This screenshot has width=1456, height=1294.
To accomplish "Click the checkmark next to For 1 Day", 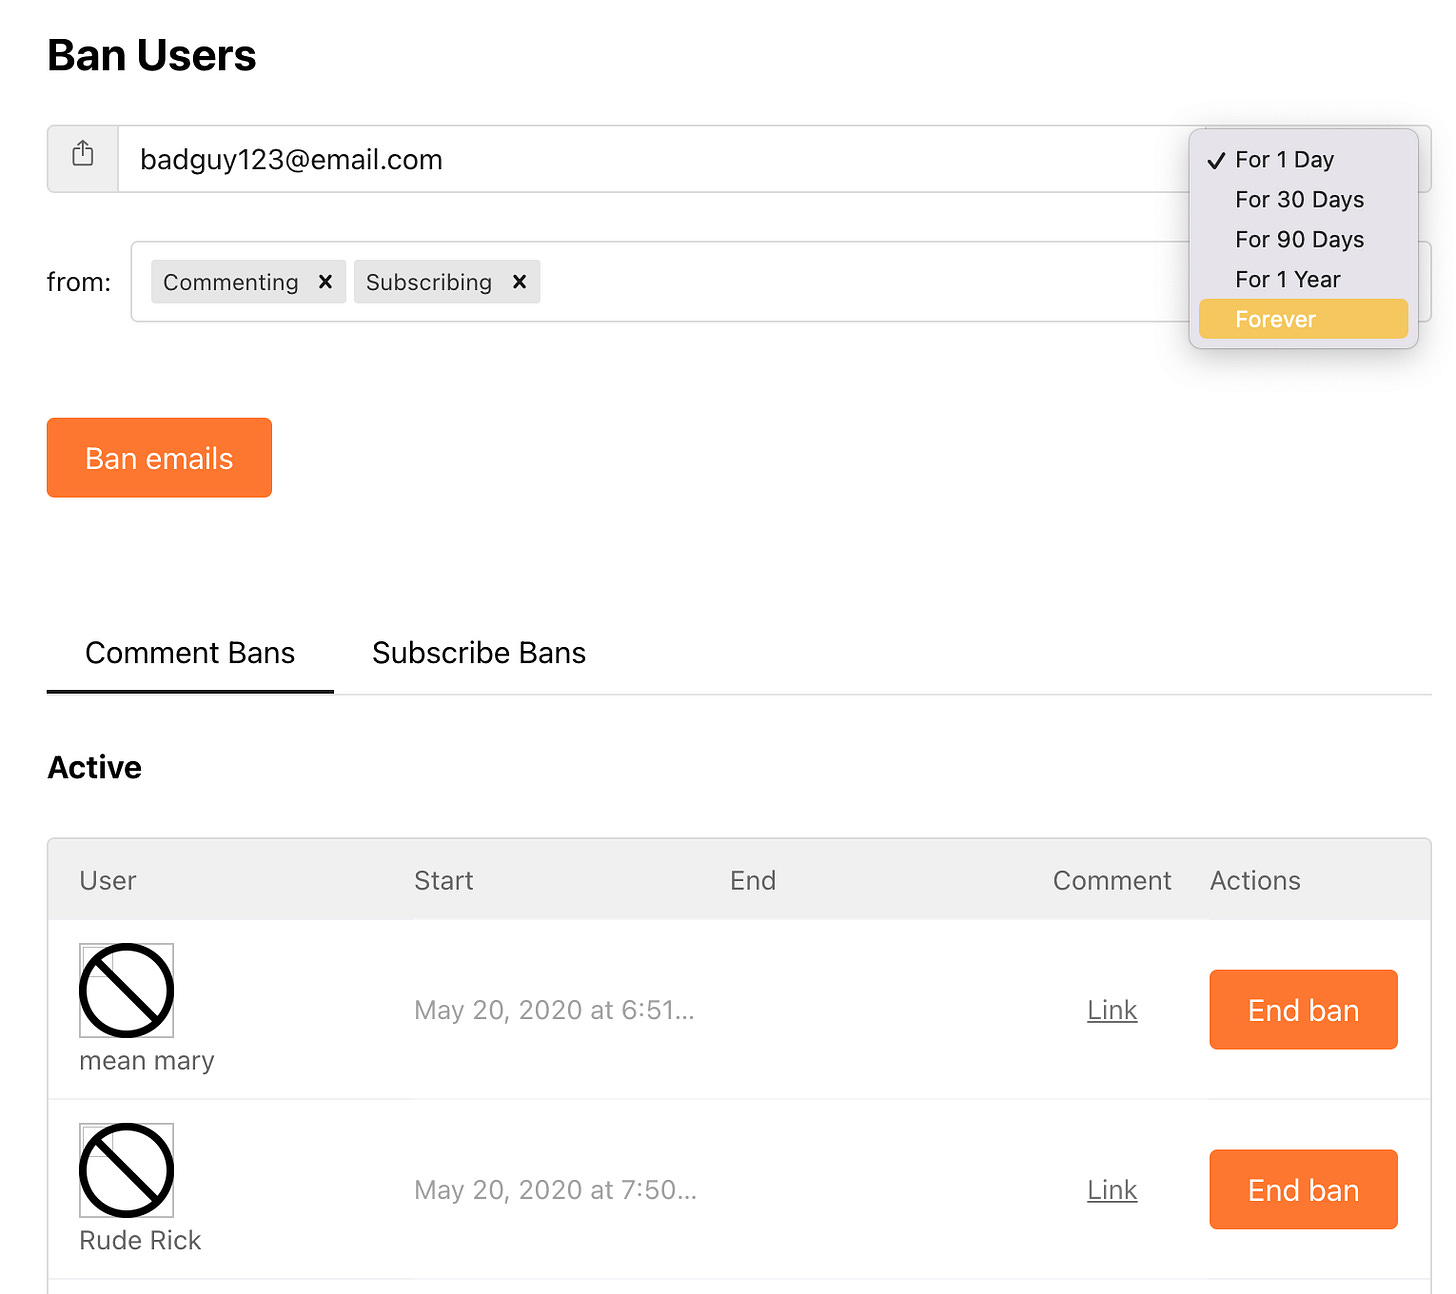I will coord(1217,158).
